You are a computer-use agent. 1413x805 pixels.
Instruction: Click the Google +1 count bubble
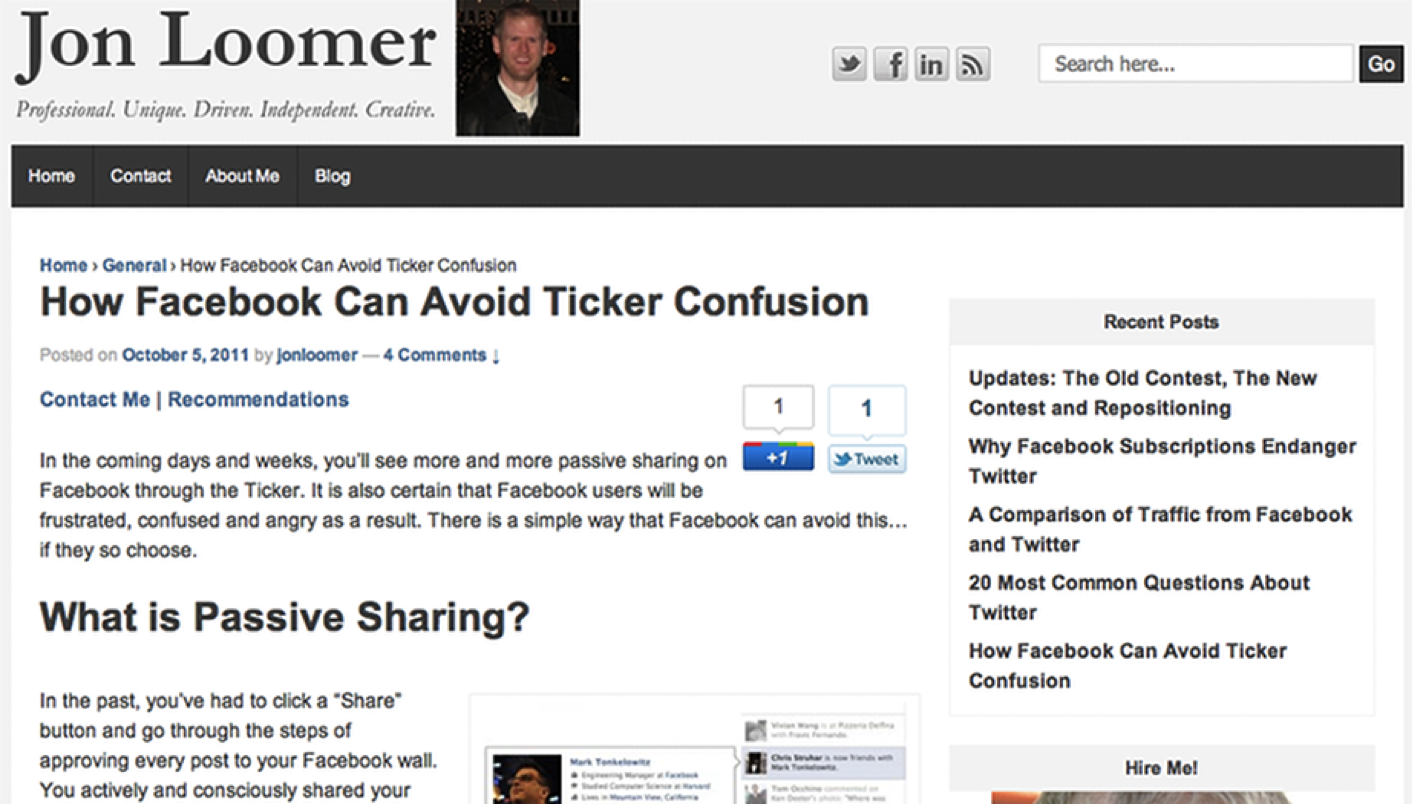pos(778,407)
